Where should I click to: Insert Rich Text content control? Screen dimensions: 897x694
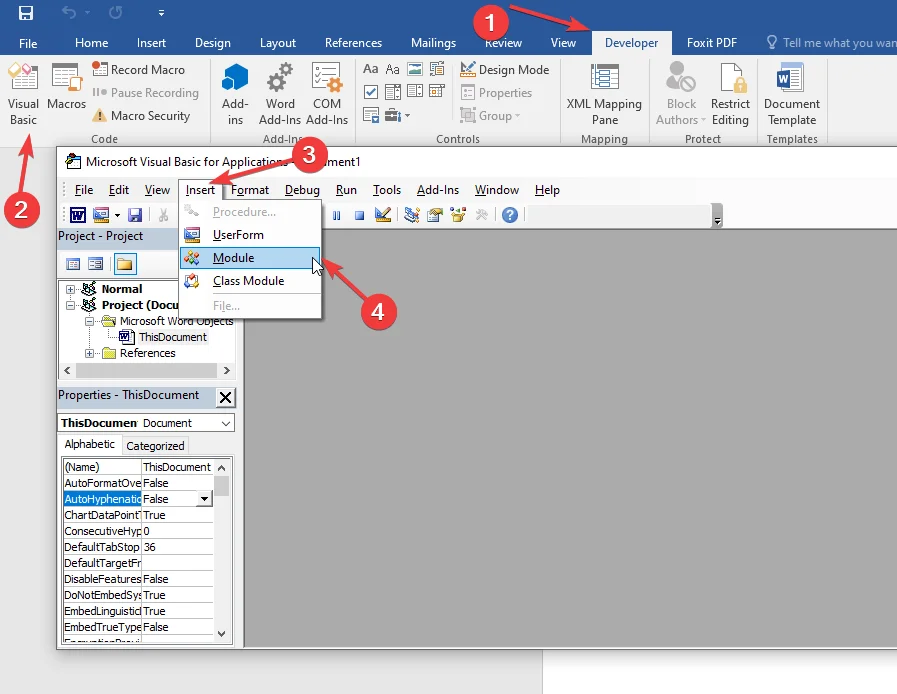pos(370,69)
